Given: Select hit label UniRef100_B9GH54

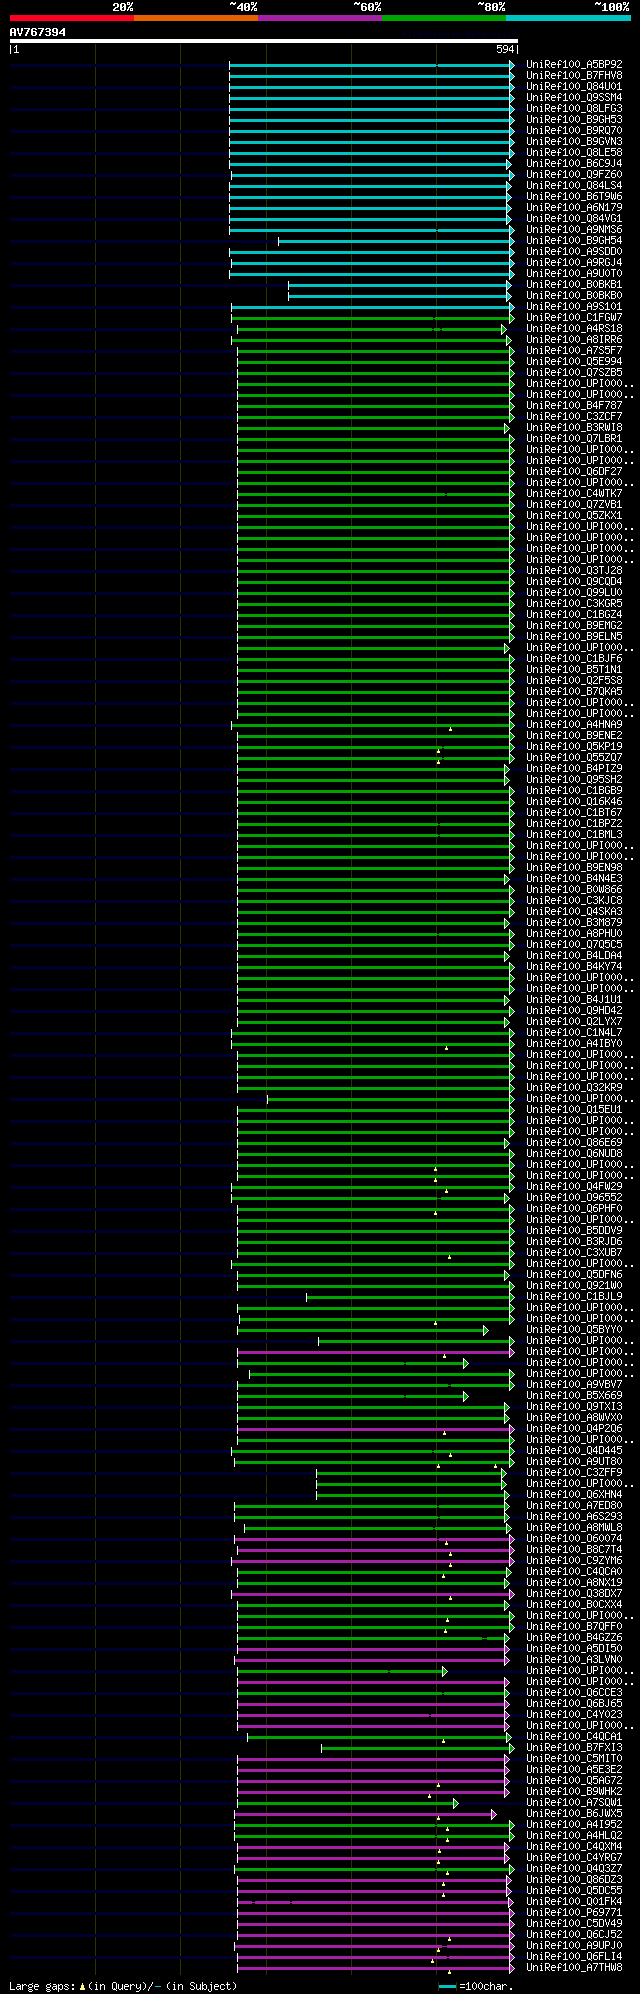Looking at the screenshot, I should (x=574, y=241).
